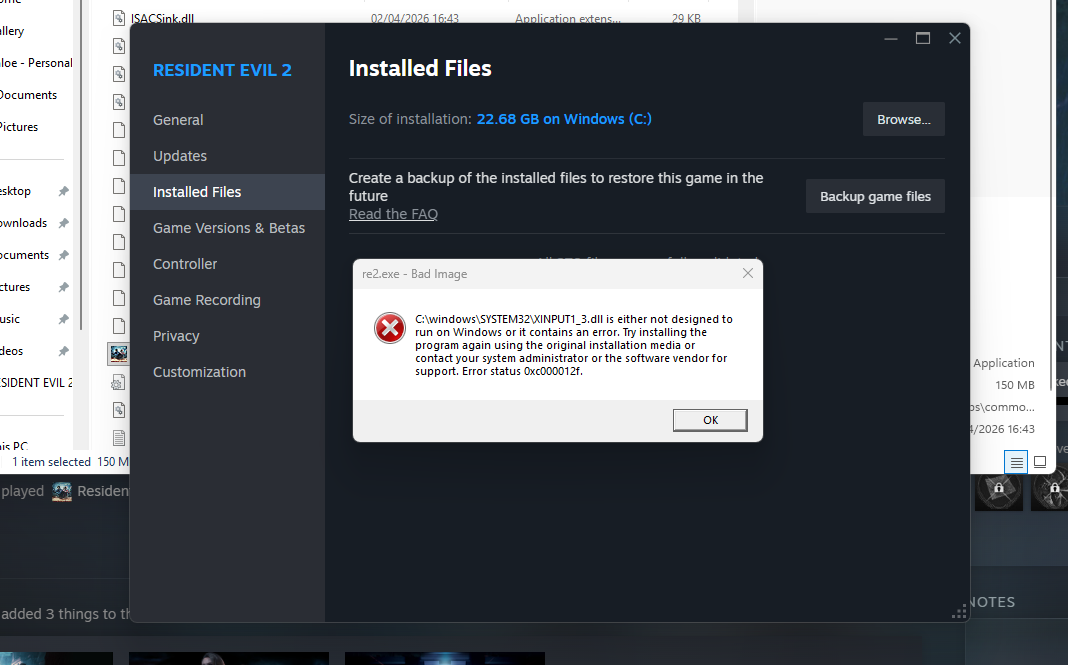Open Game Versions & Betas section

[x=229, y=228]
